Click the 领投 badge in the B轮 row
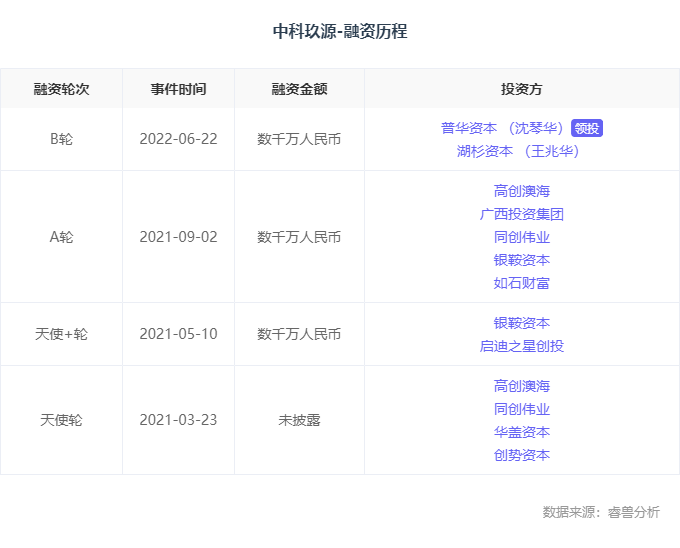This screenshot has height=548, width=680. pyautogui.click(x=587, y=128)
